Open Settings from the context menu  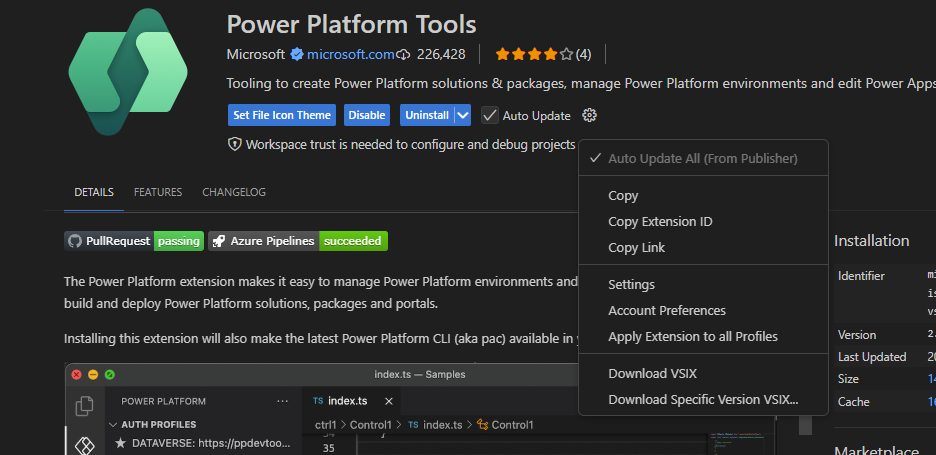coord(703,284)
